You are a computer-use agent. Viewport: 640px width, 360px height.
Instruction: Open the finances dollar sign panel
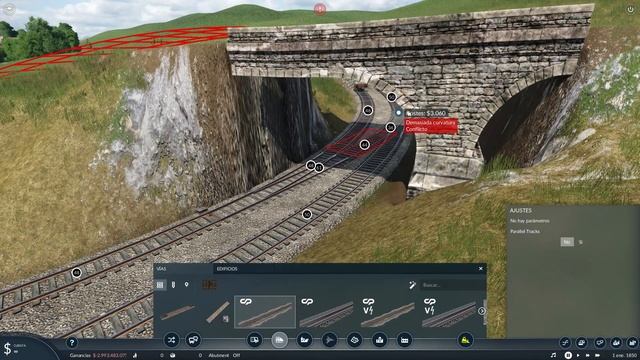(7, 349)
